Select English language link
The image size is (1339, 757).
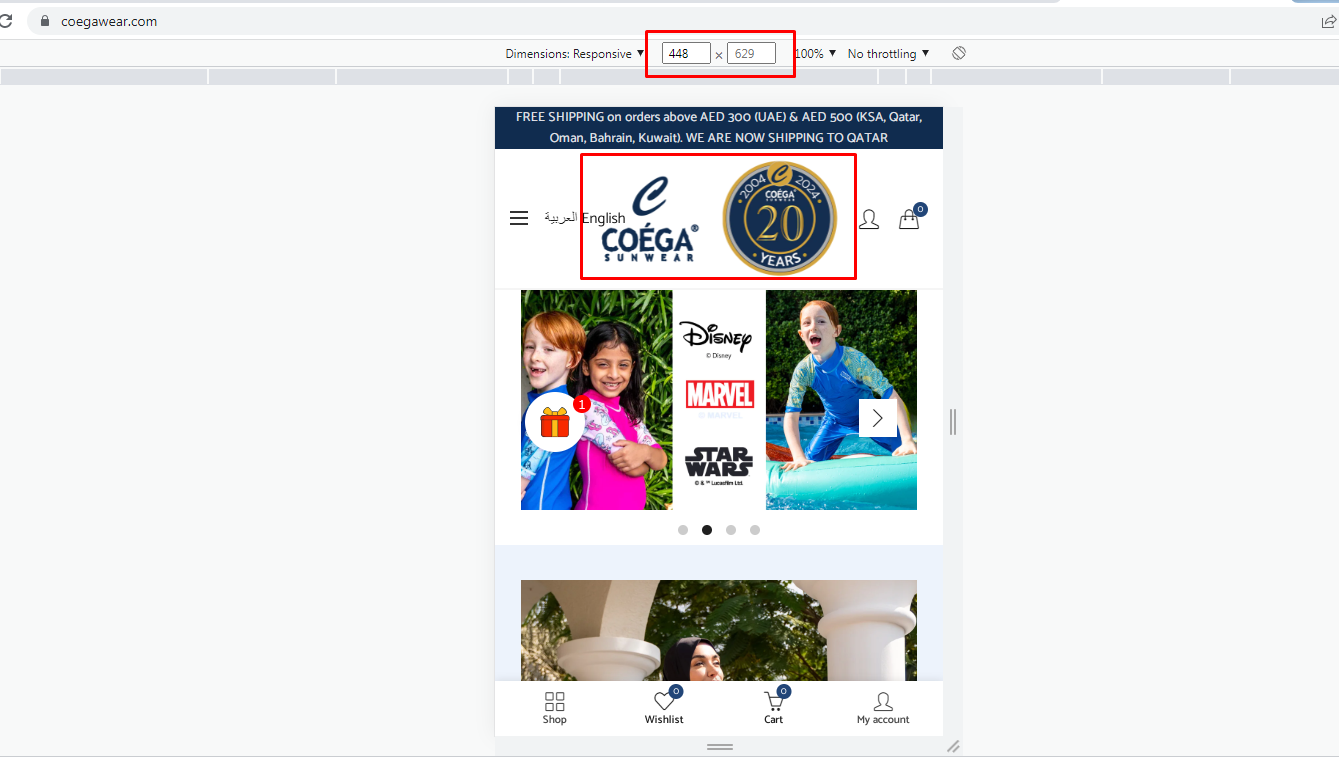pyautogui.click(x=604, y=218)
